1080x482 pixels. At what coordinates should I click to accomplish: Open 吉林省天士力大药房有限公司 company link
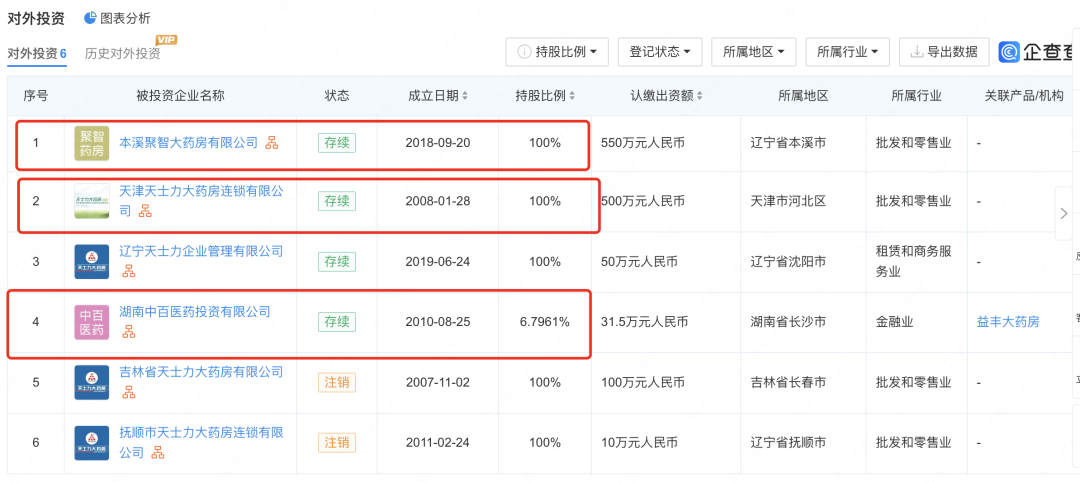pyautogui.click(x=201, y=372)
